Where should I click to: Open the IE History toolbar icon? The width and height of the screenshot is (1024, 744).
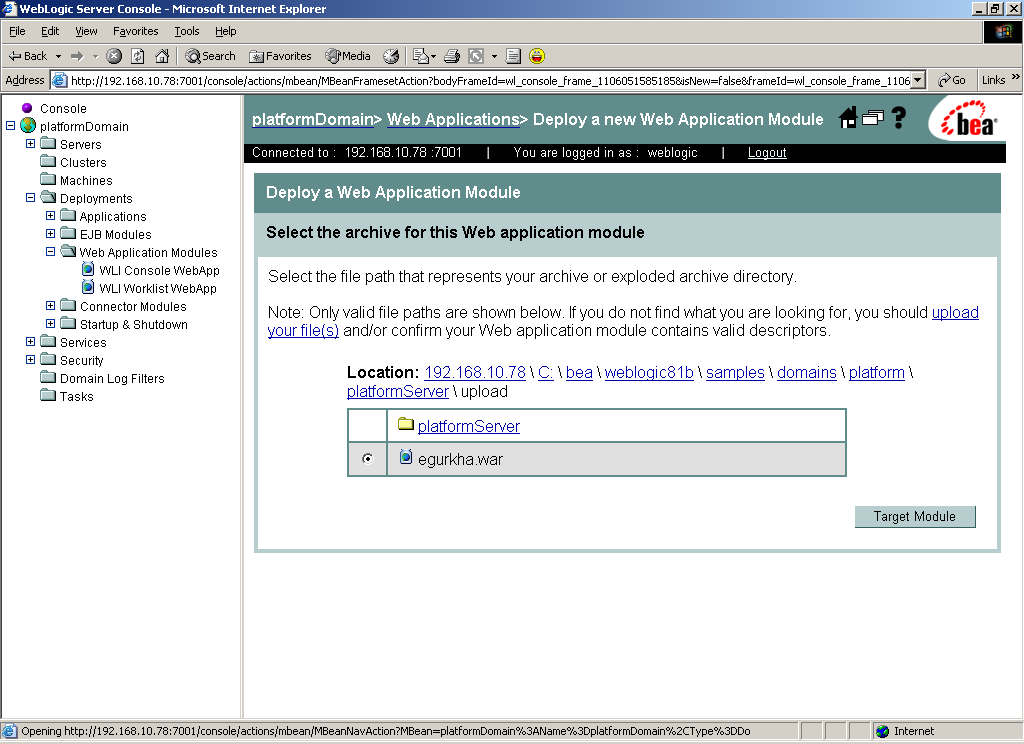click(391, 56)
